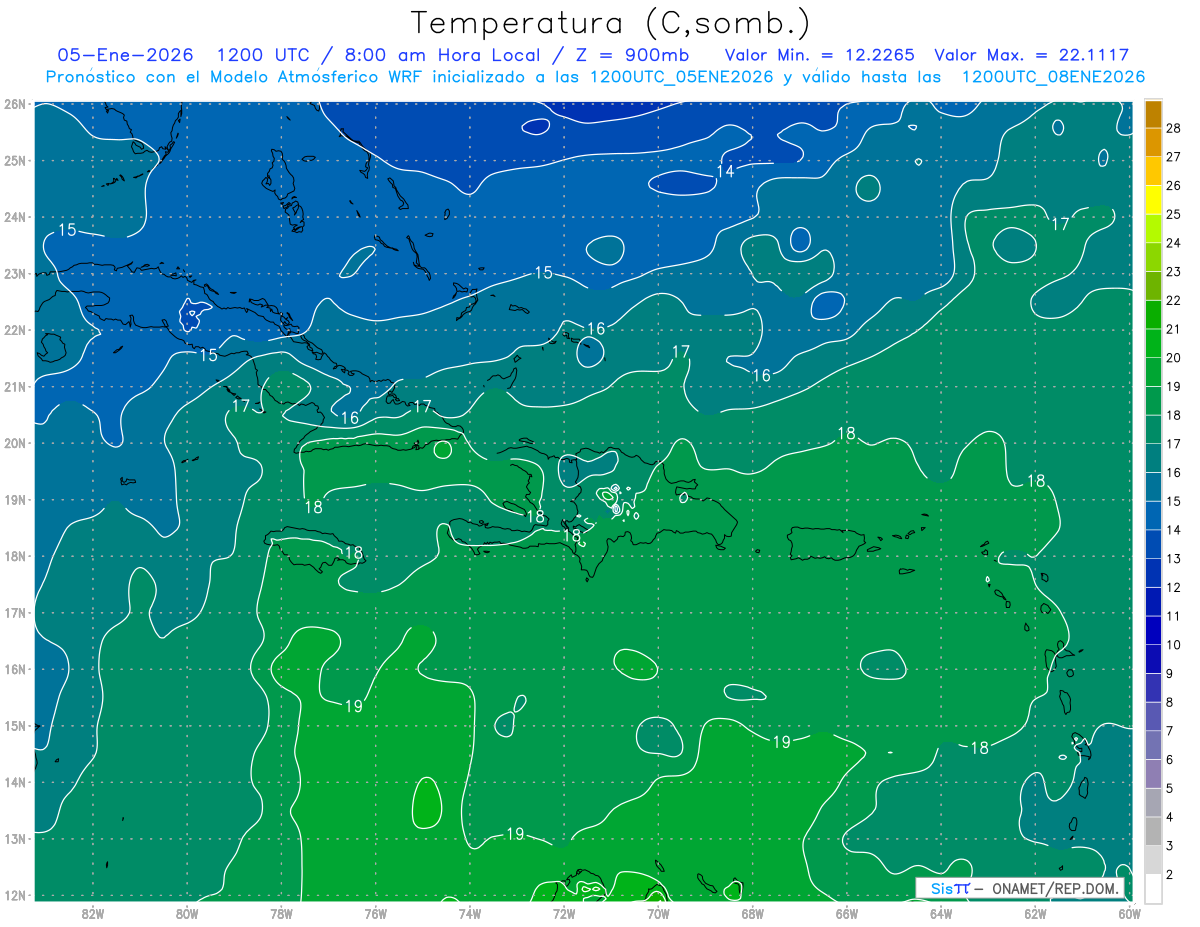Click the orange-brown top swatch of the color legend
Image resolution: width=1200 pixels, height=927 pixels.
1153,113
